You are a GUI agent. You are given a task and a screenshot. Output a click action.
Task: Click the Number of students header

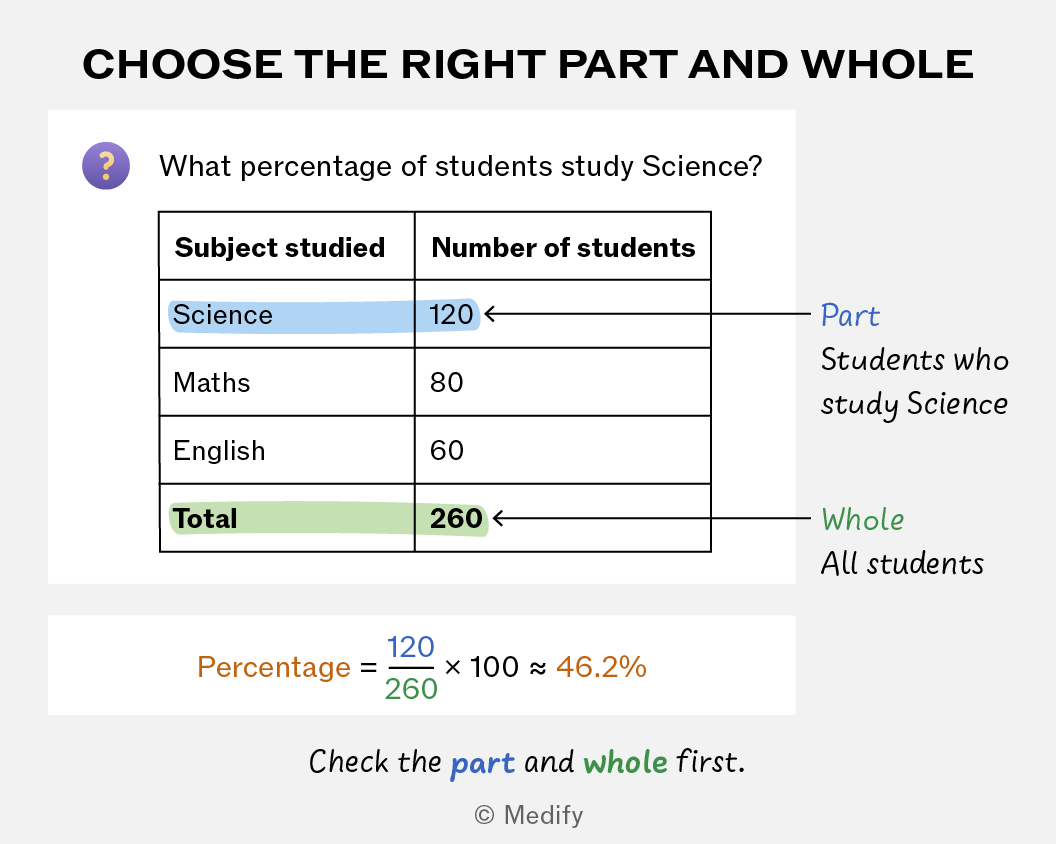[x=563, y=247]
